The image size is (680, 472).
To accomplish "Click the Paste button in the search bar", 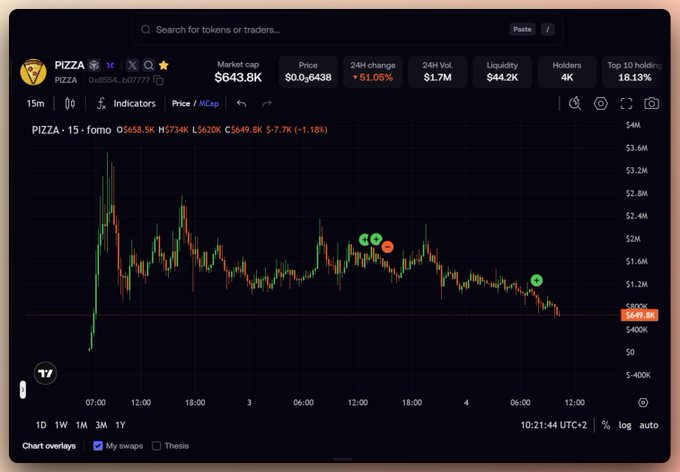I will tap(522, 30).
